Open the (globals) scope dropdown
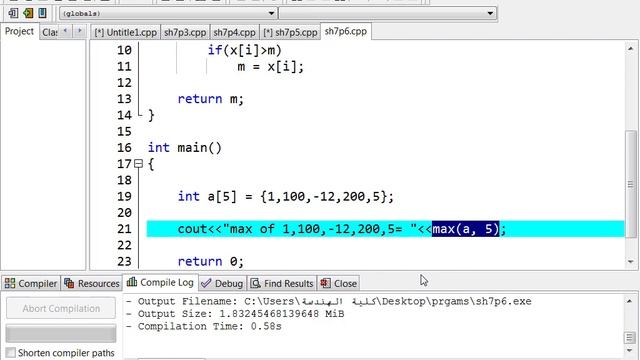 (x=168, y=13)
